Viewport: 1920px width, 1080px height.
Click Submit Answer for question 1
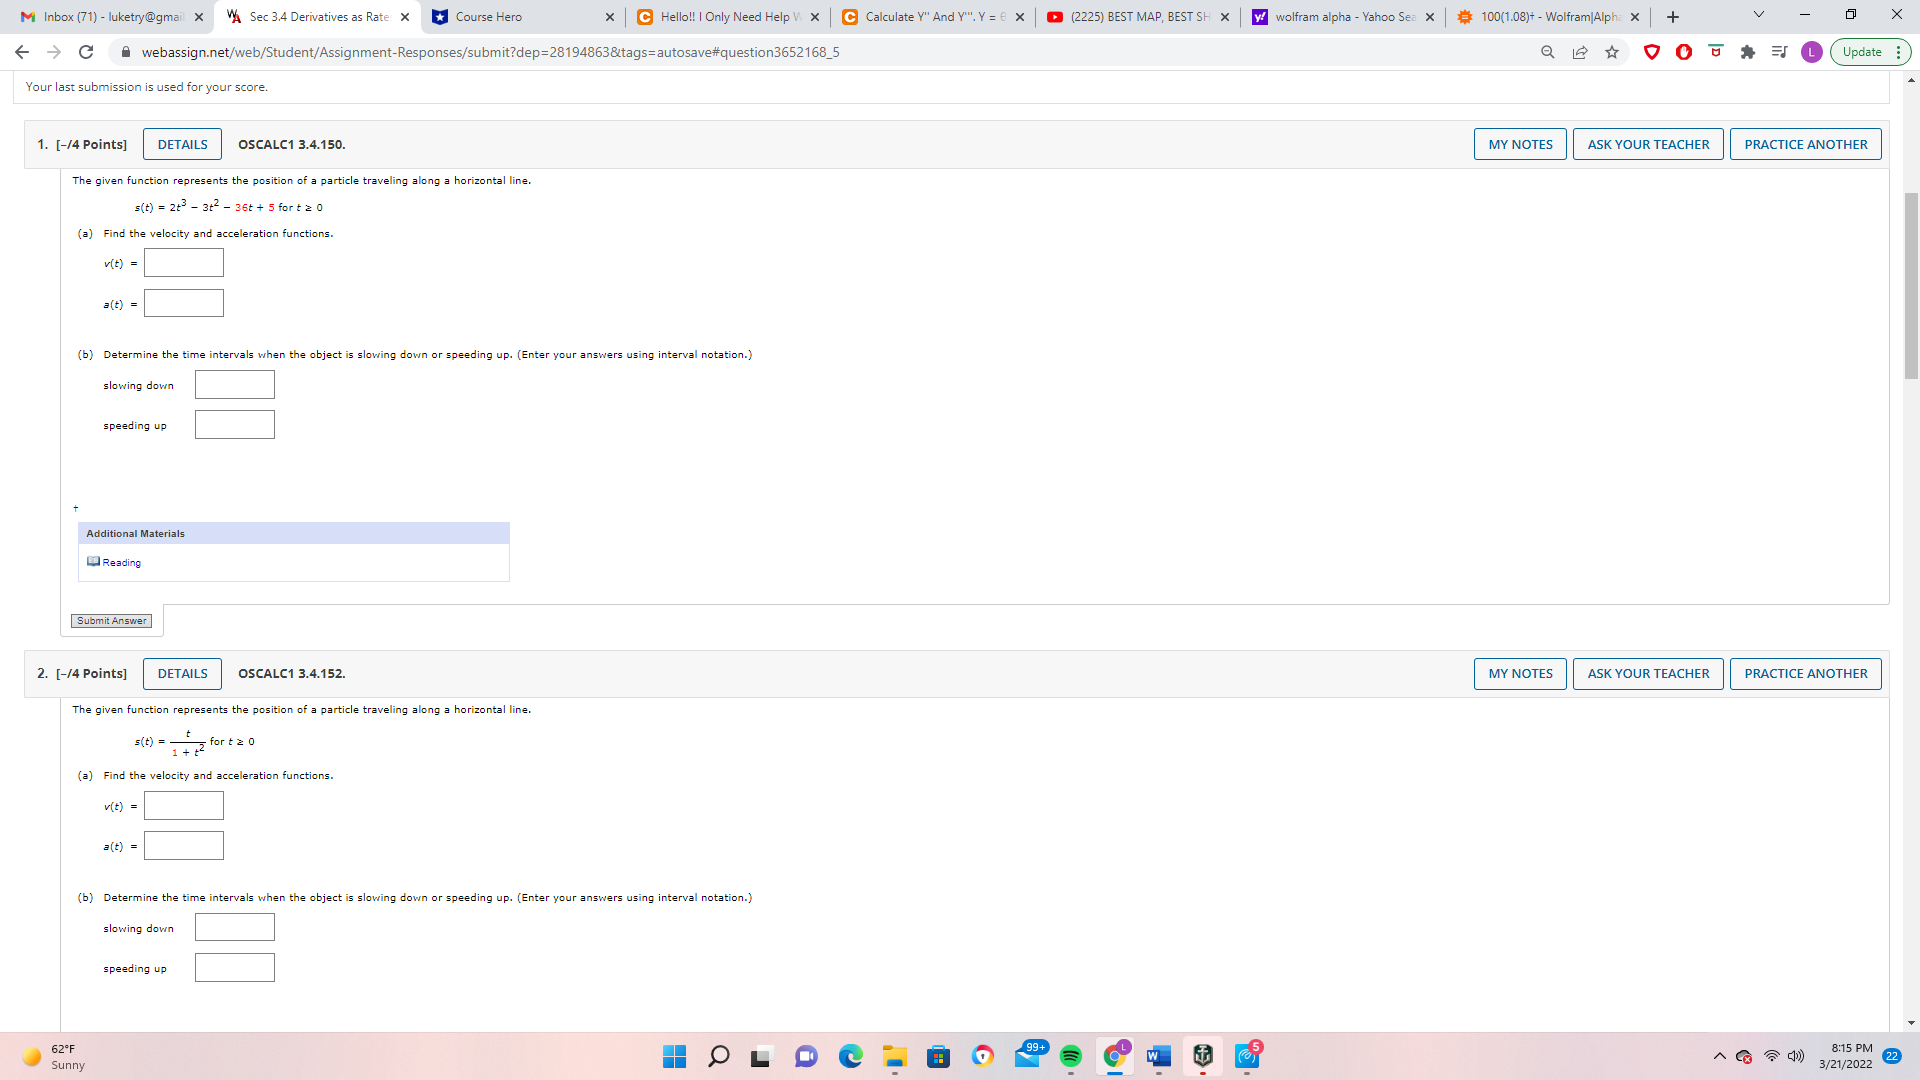[x=112, y=621]
